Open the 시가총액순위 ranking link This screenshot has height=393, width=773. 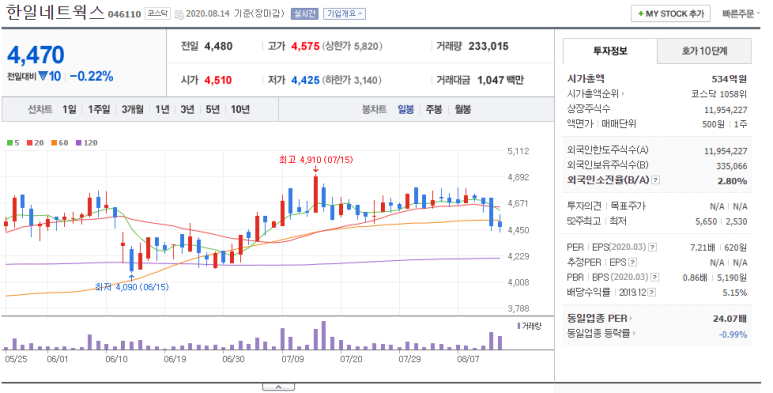click(x=596, y=94)
